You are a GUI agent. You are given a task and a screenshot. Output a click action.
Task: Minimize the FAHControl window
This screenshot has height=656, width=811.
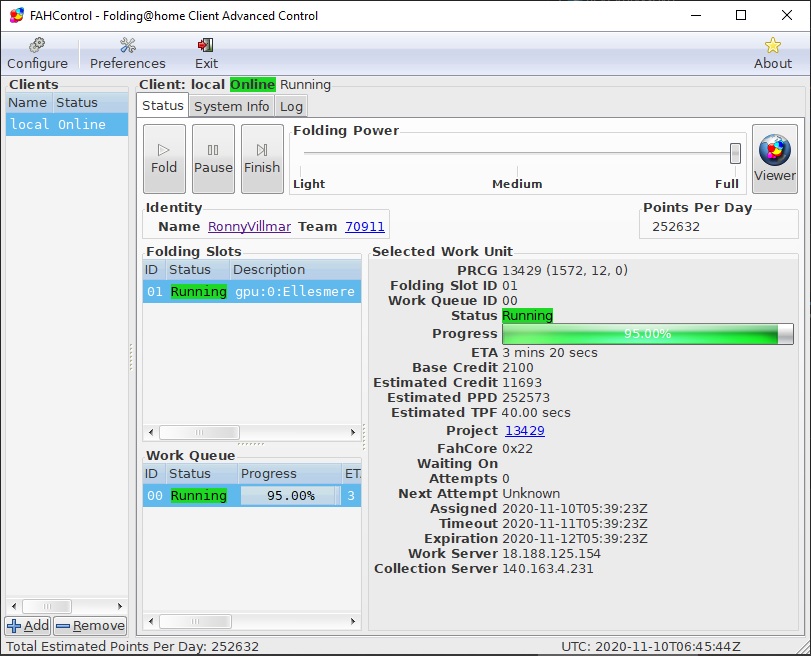click(696, 16)
